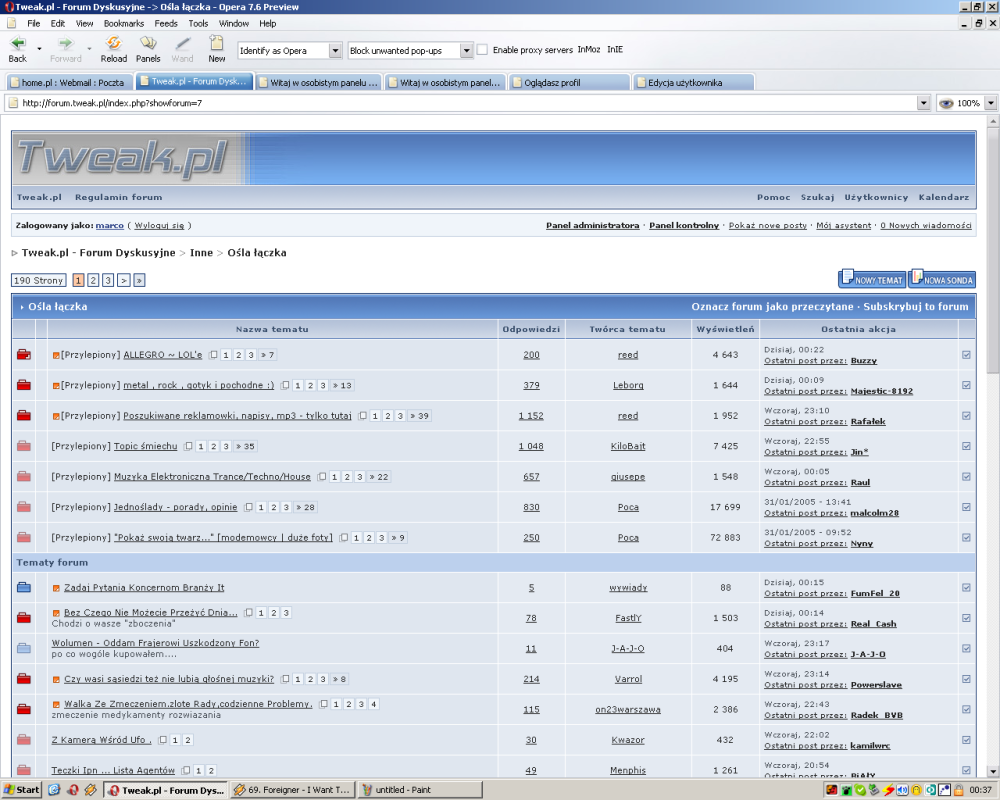The width and height of the screenshot is (1000, 800).
Task: Click new-post icon before metal, rock topic
Action: tap(56, 386)
